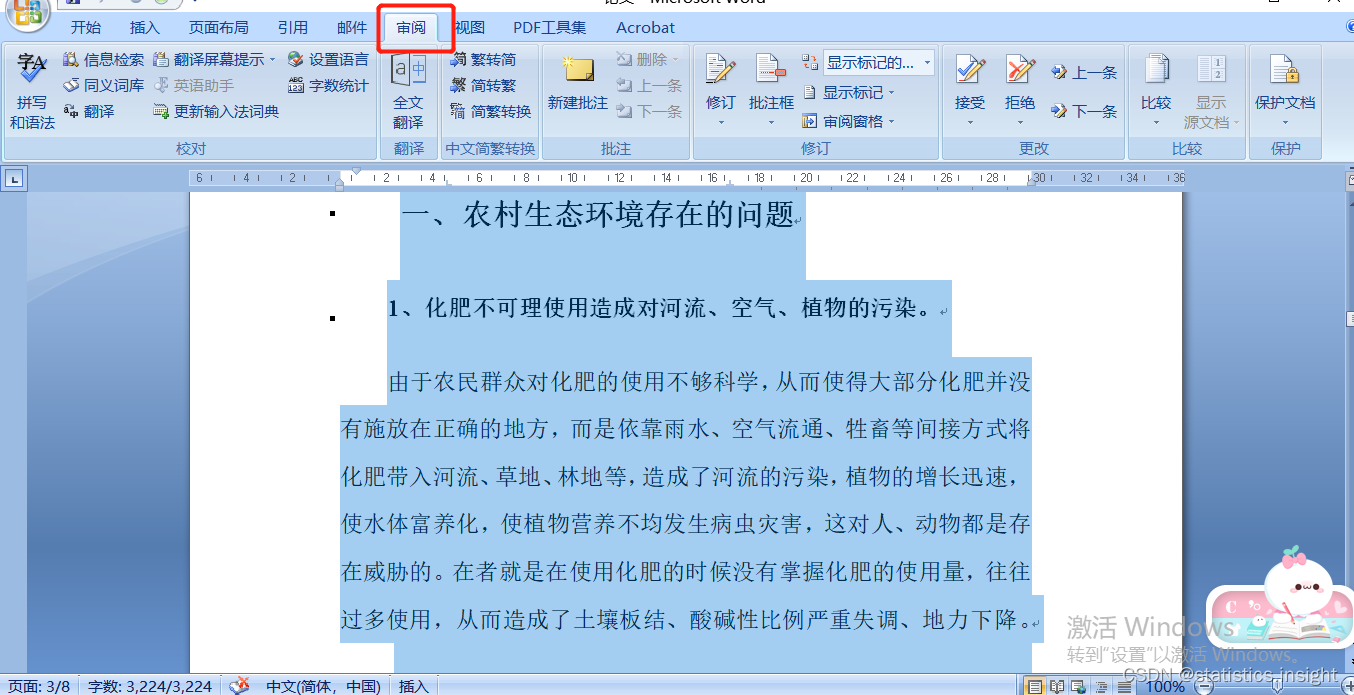Expand 审阅窗格 reviewing pane menu
The image size is (1354, 695).
click(848, 122)
